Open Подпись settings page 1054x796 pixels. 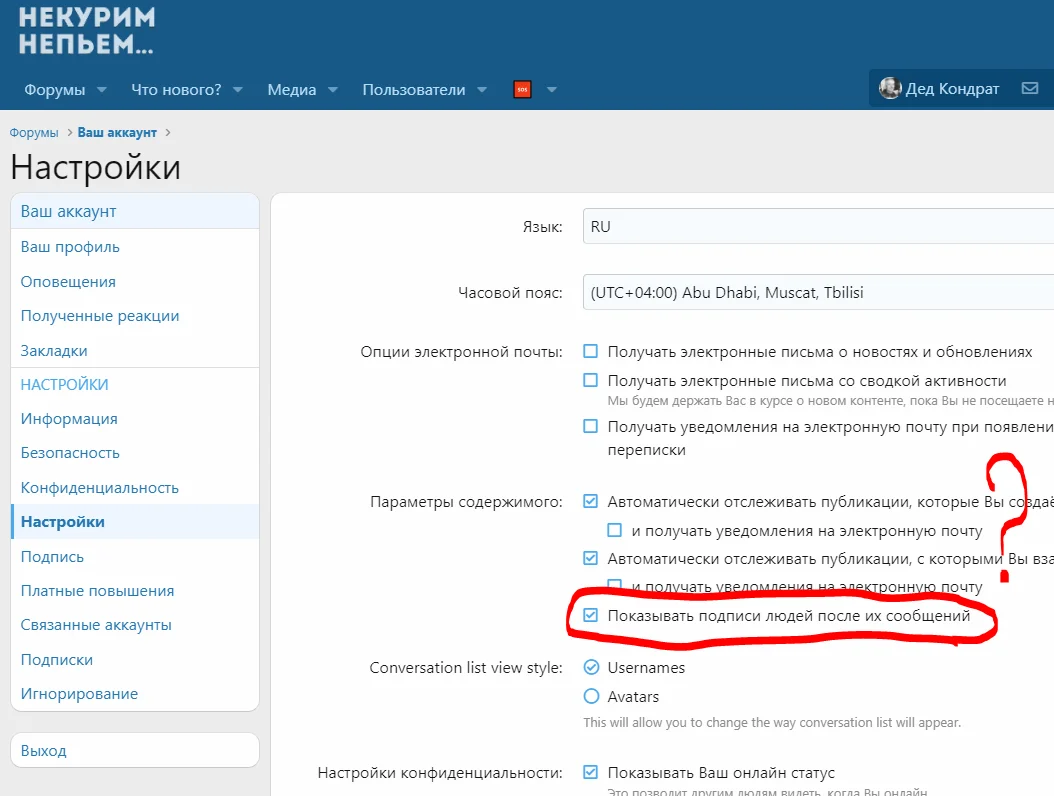coord(135,557)
